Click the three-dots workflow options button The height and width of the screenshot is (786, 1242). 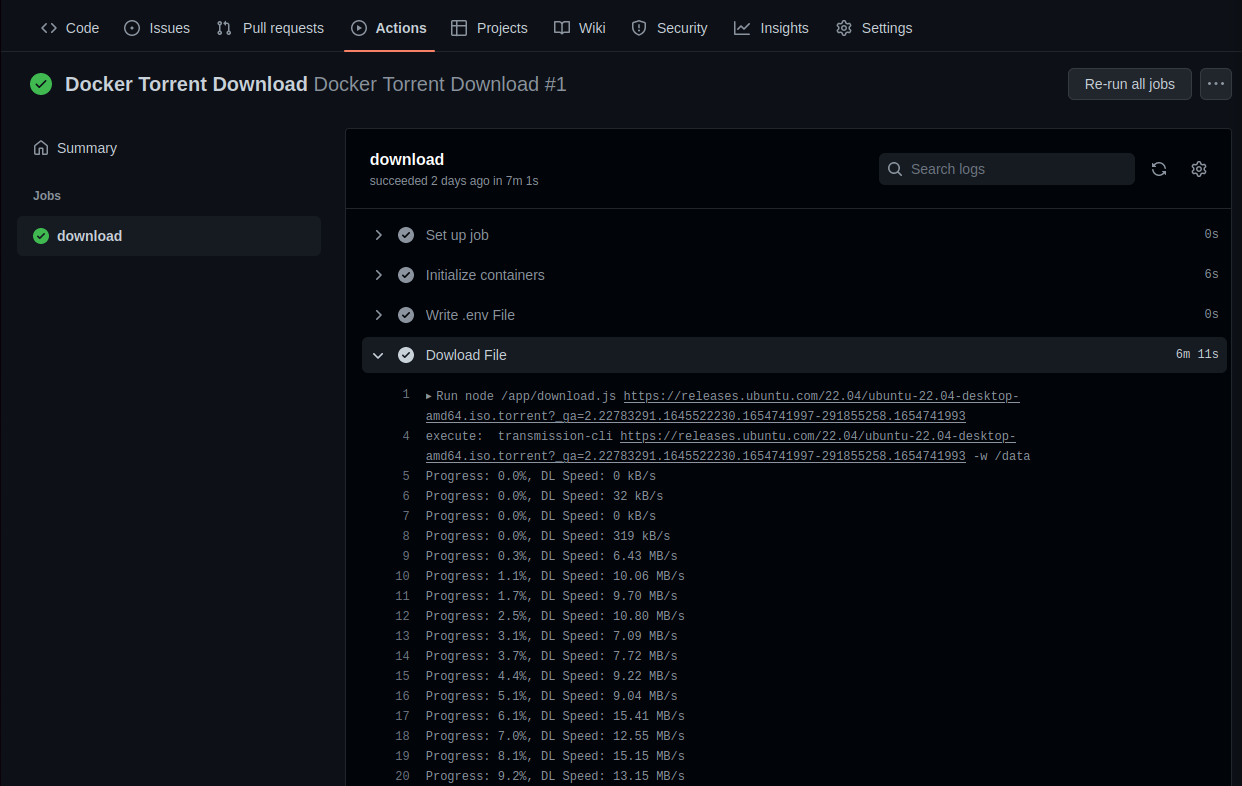pyautogui.click(x=1216, y=84)
